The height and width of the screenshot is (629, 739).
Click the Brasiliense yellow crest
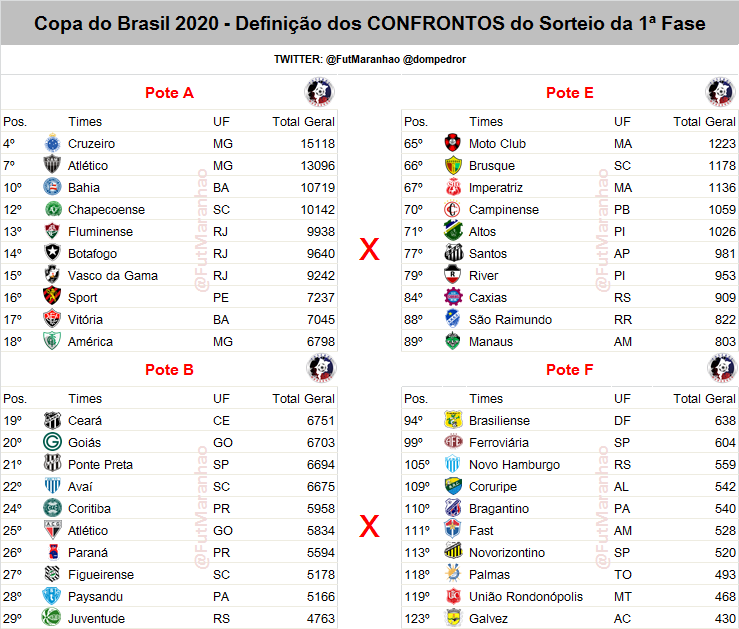[453, 420]
